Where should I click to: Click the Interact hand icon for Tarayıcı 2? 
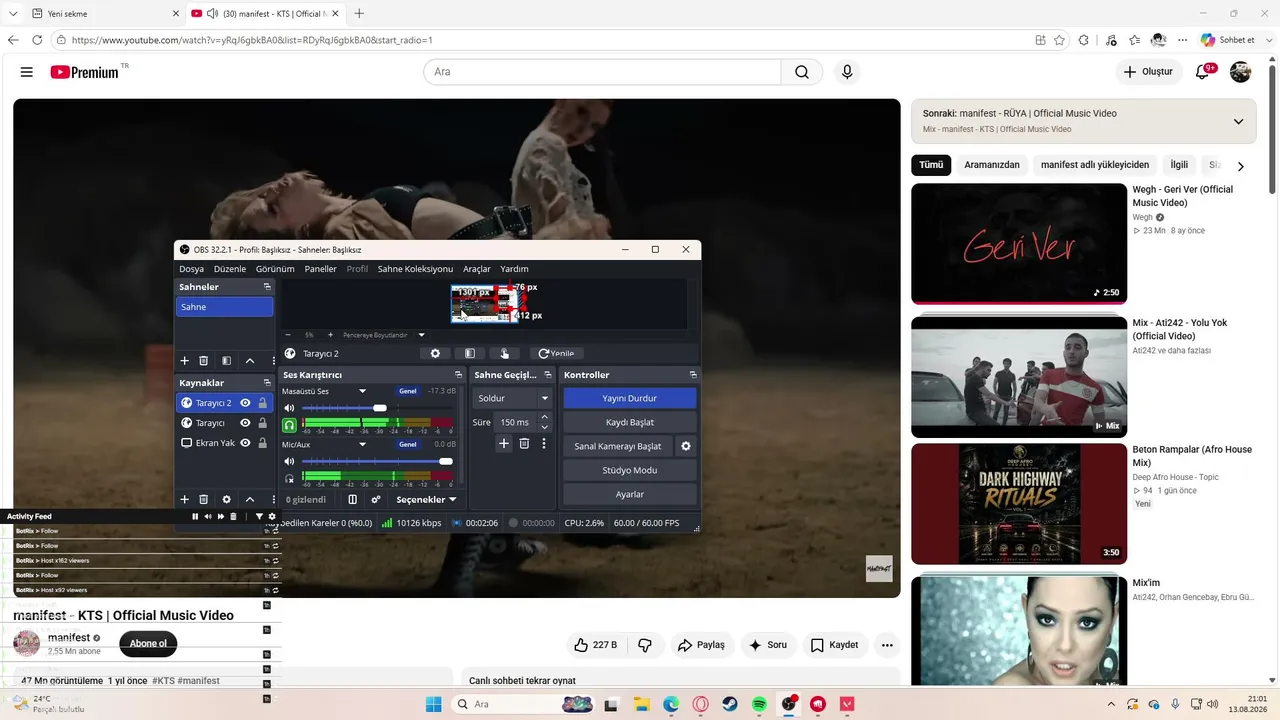coord(505,353)
